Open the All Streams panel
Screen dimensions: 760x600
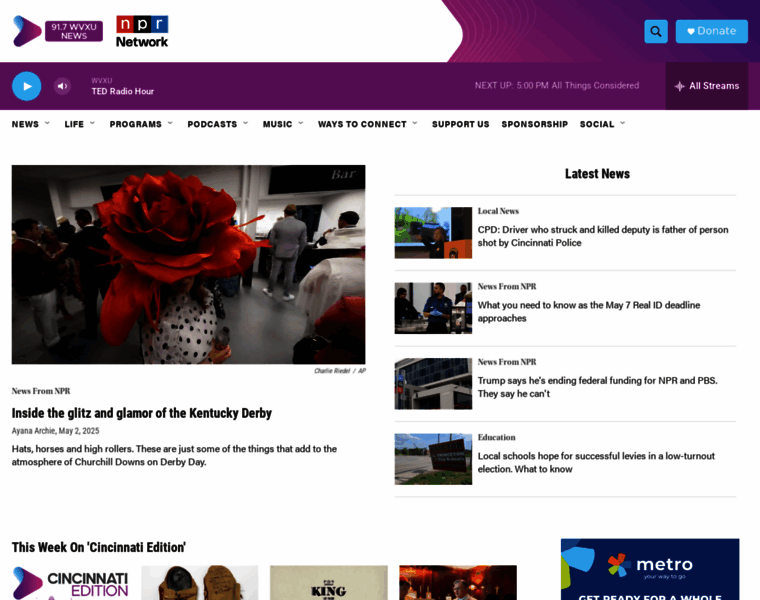(x=707, y=86)
